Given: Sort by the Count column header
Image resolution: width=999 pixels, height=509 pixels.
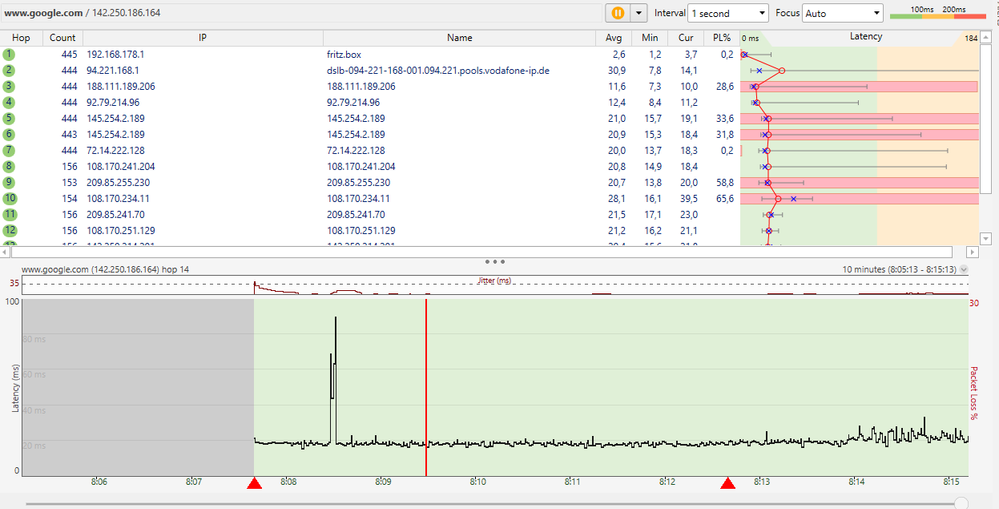Looking at the screenshot, I should tap(62, 38).
